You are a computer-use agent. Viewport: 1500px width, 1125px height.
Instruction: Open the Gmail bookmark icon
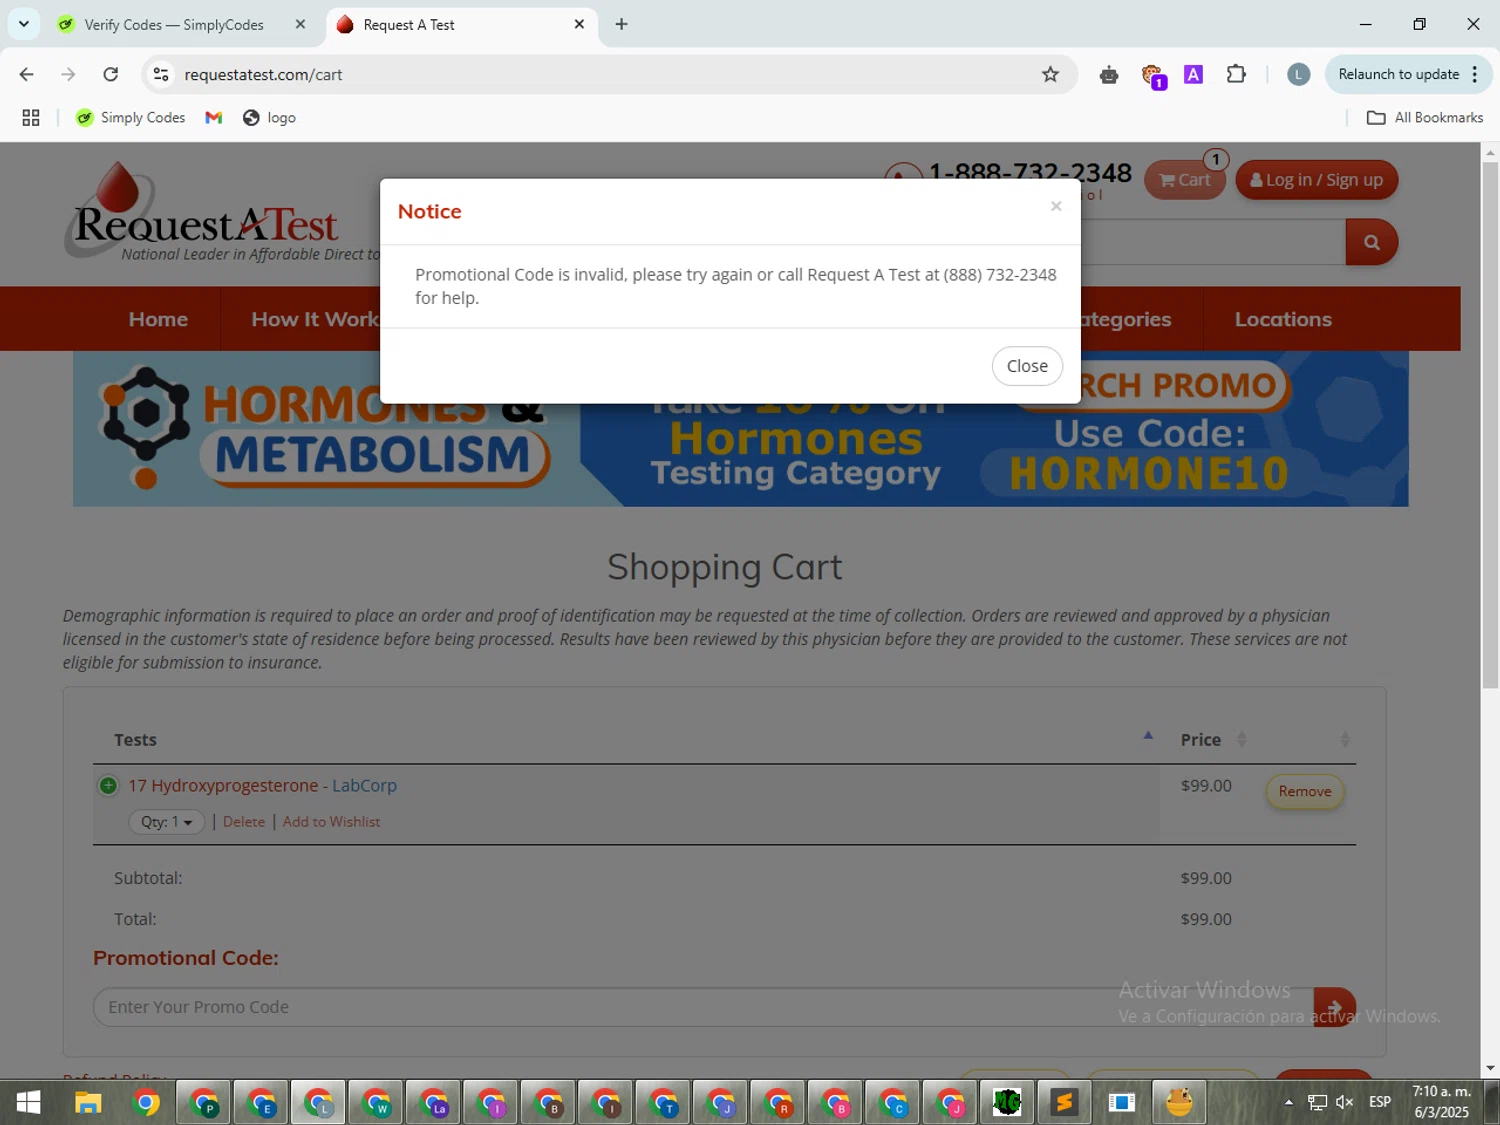tap(213, 118)
